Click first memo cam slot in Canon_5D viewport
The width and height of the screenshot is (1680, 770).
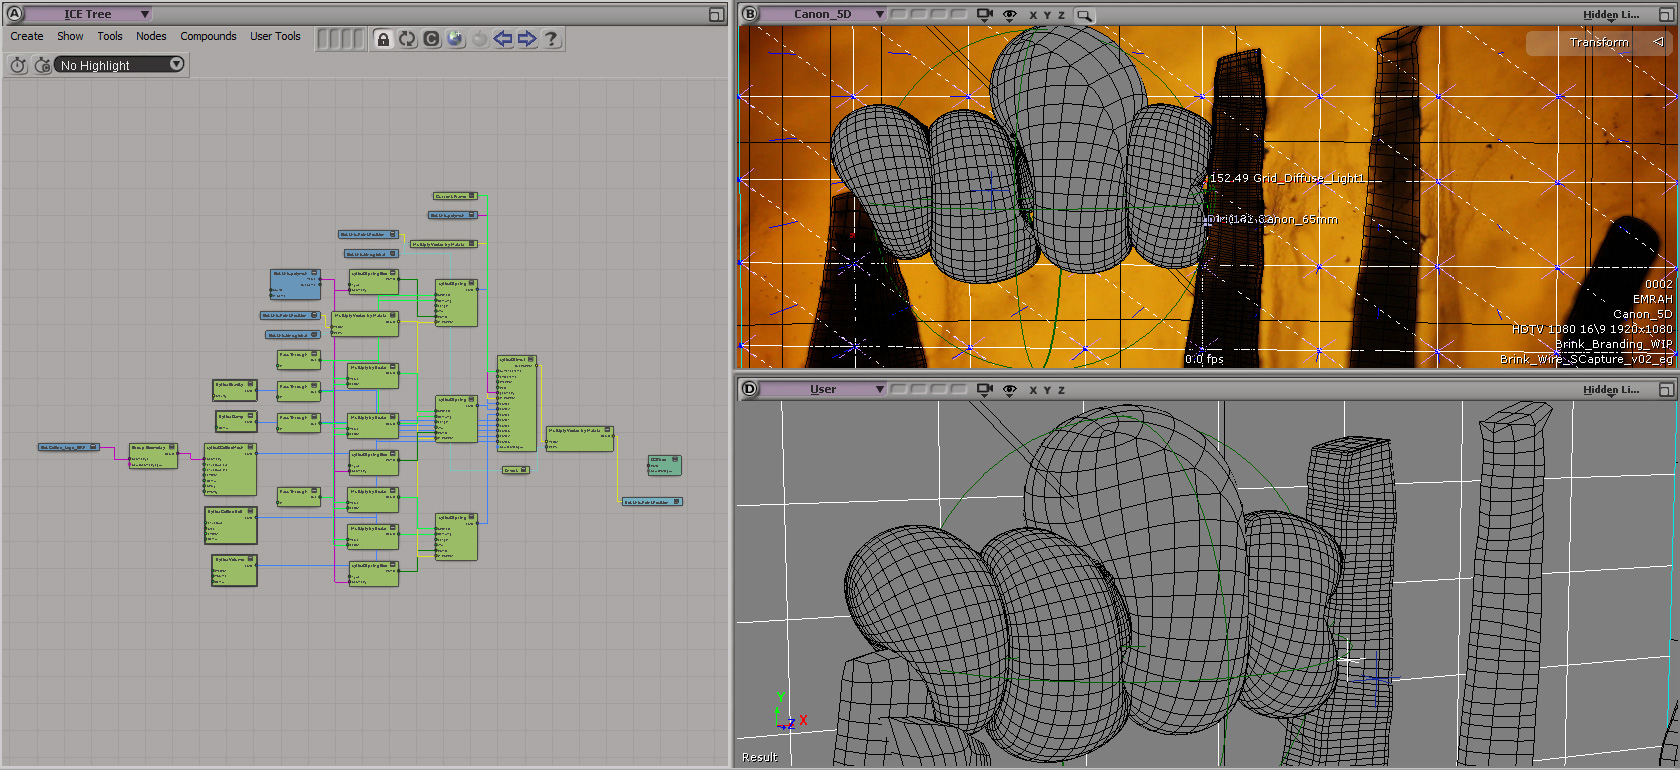click(x=898, y=14)
